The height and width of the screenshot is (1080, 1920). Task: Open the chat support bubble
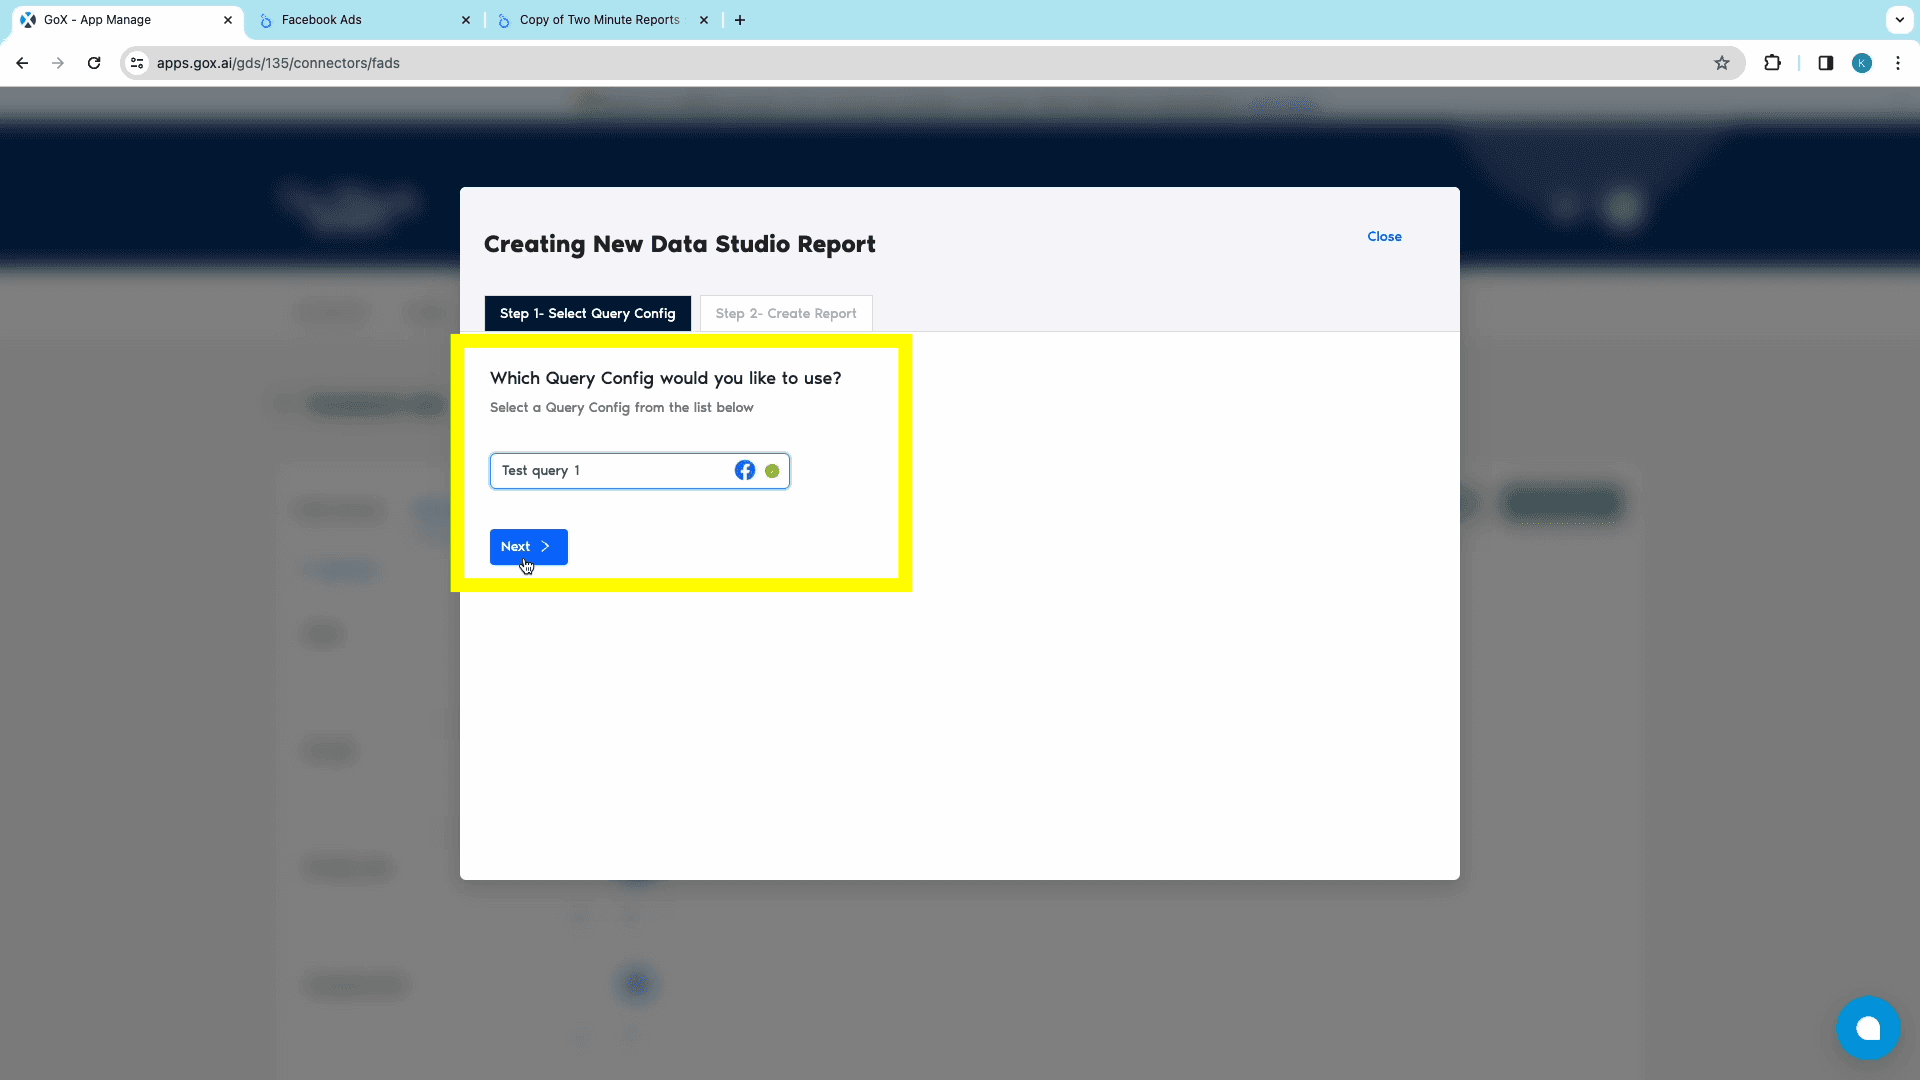tap(1868, 1028)
